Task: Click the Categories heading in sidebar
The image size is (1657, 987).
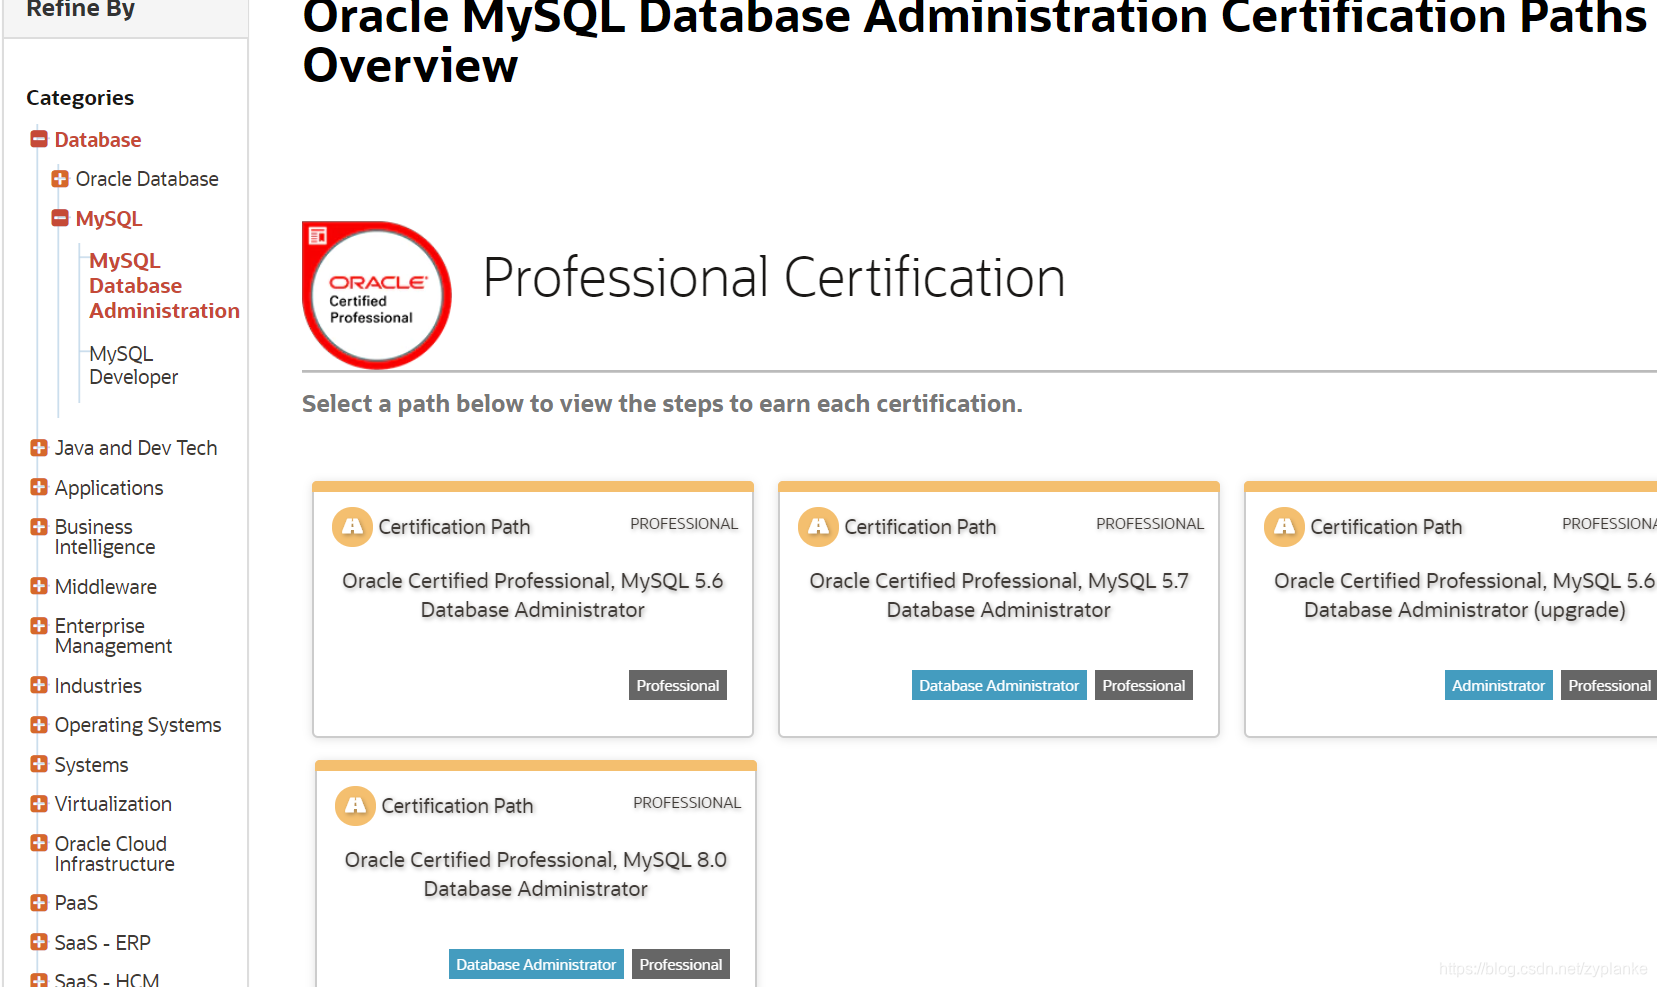Action: [x=80, y=98]
